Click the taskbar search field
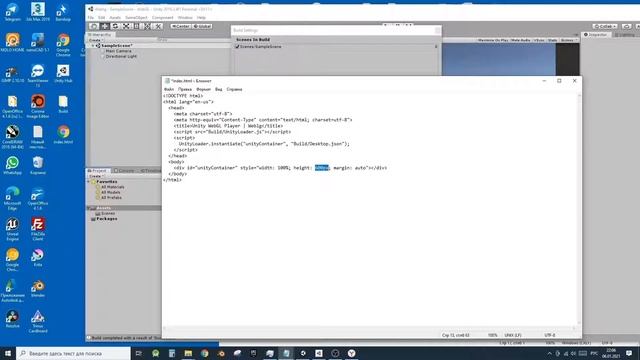640x360 pixels. pyautogui.click(x=73, y=353)
